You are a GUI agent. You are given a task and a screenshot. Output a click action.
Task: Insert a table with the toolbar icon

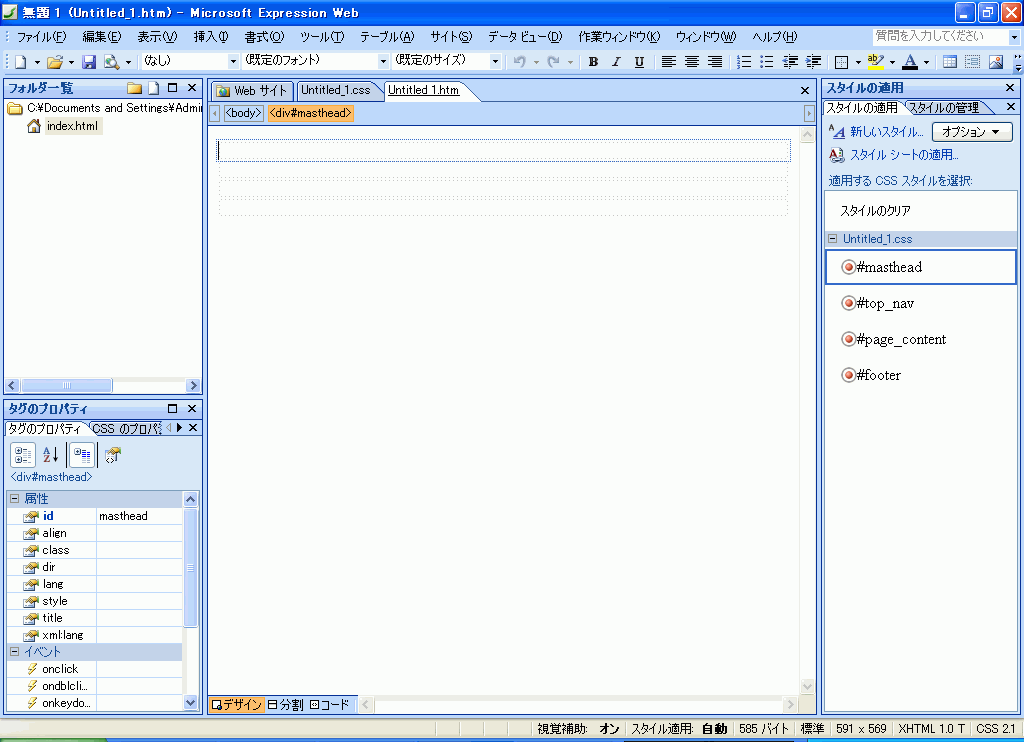click(950, 61)
